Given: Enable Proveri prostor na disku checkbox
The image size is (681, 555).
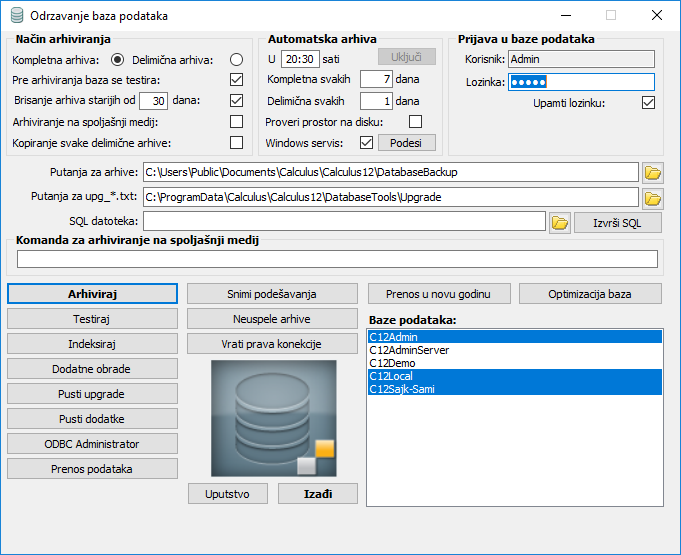Looking at the screenshot, I should [x=415, y=122].
